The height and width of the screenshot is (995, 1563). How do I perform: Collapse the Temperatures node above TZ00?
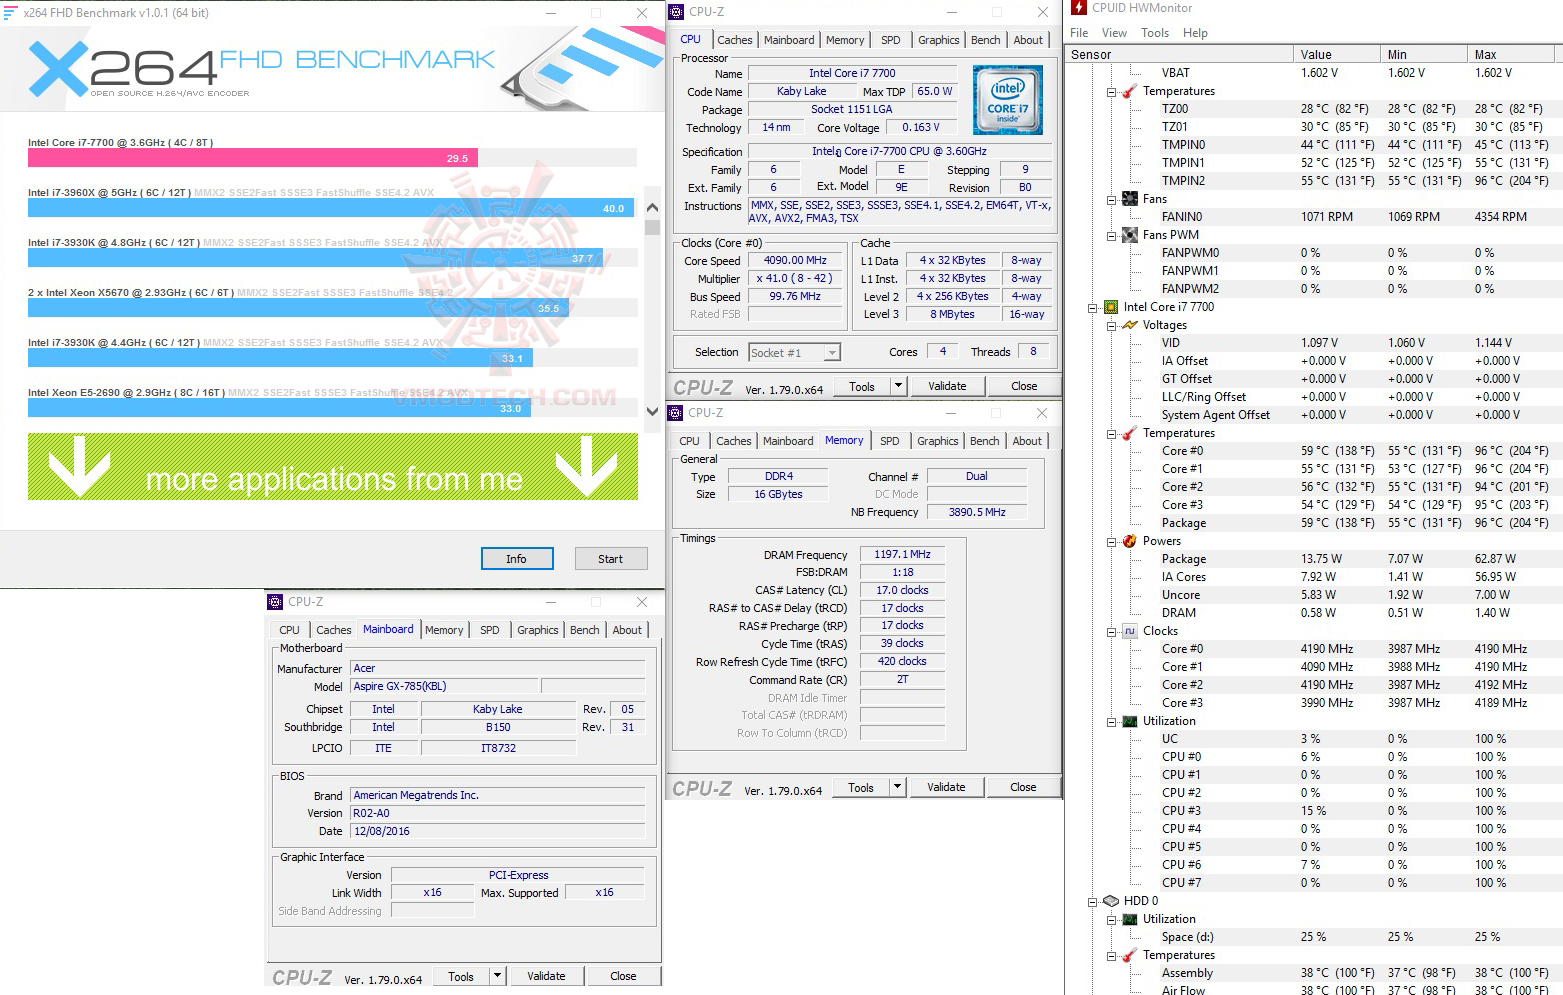[1111, 92]
